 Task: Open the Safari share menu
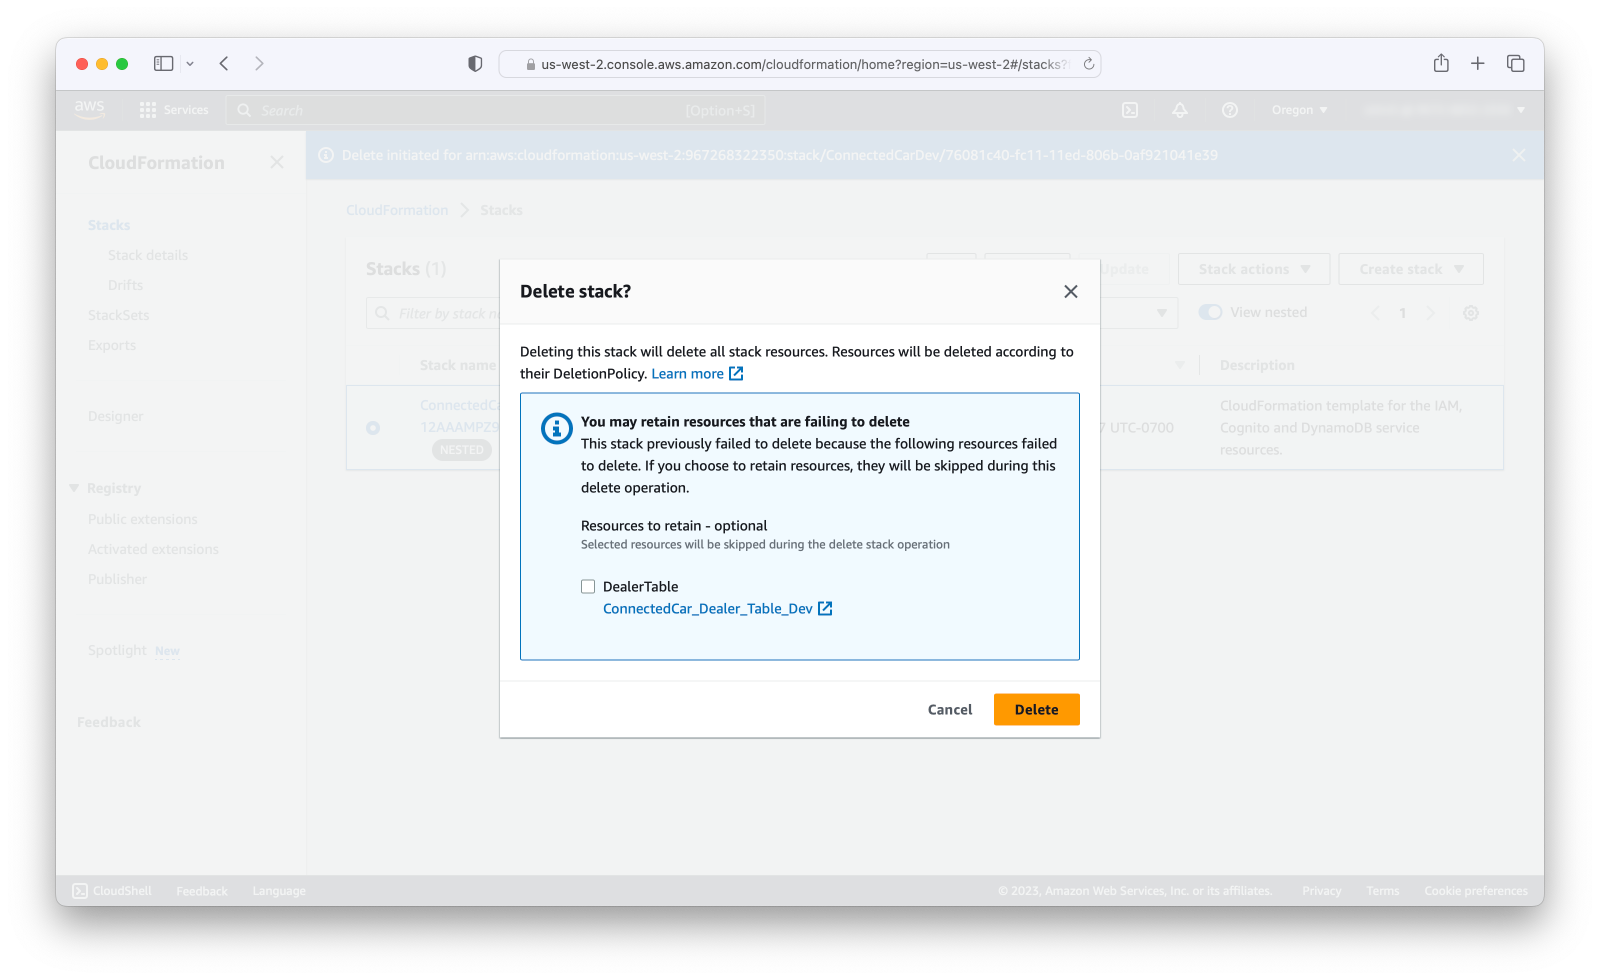coord(1441,63)
